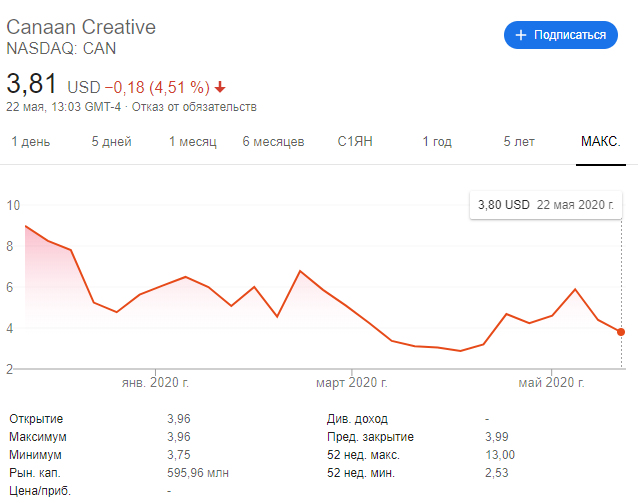Select the МАКС. tab
638x503 pixels.
601,142
